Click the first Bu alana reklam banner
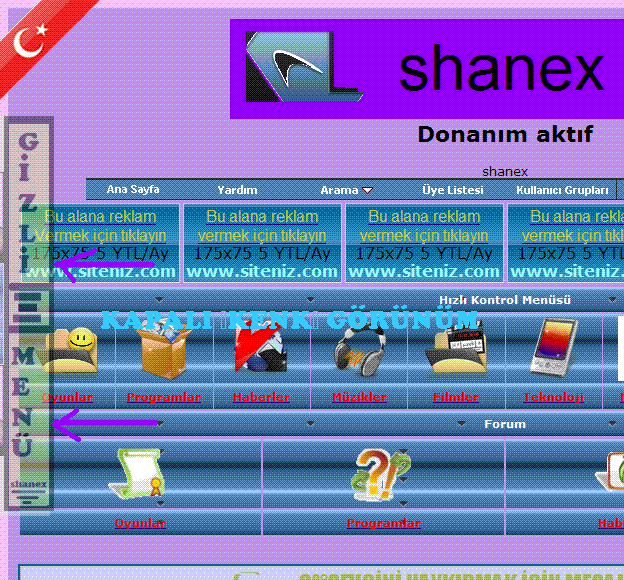Viewport: 624px width, 580px height. (x=100, y=243)
